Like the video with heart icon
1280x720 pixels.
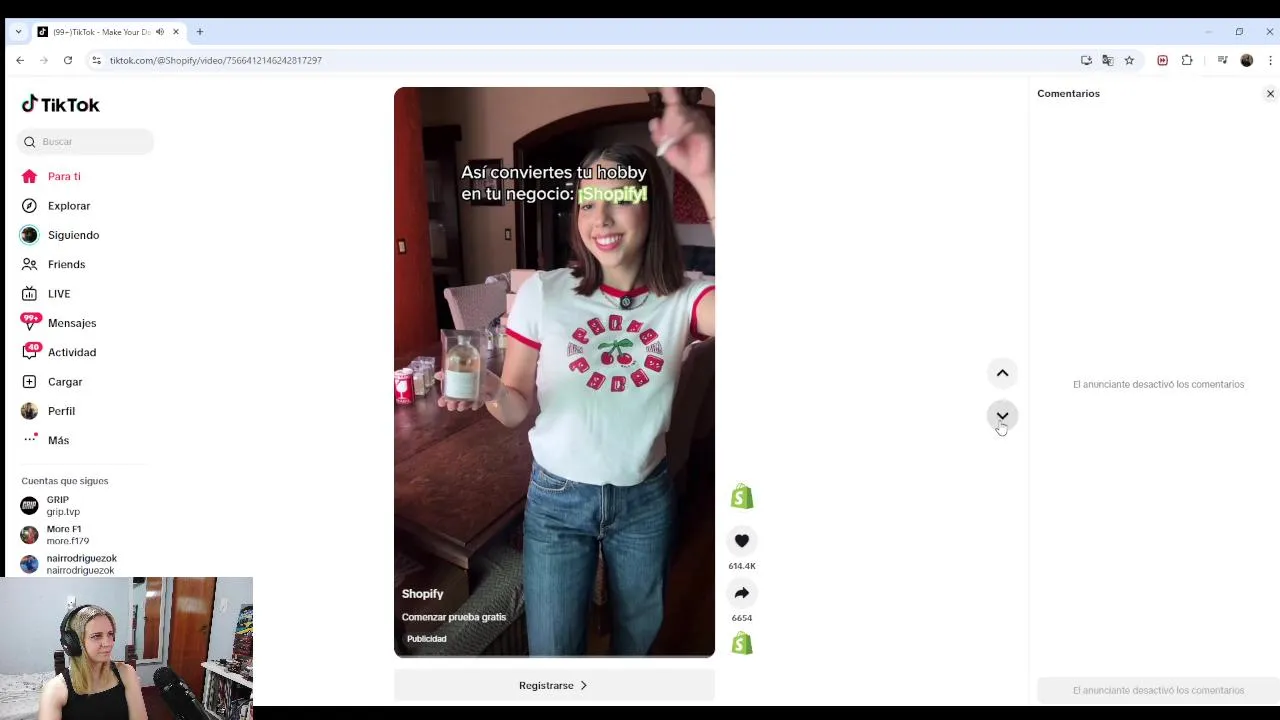coord(742,541)
